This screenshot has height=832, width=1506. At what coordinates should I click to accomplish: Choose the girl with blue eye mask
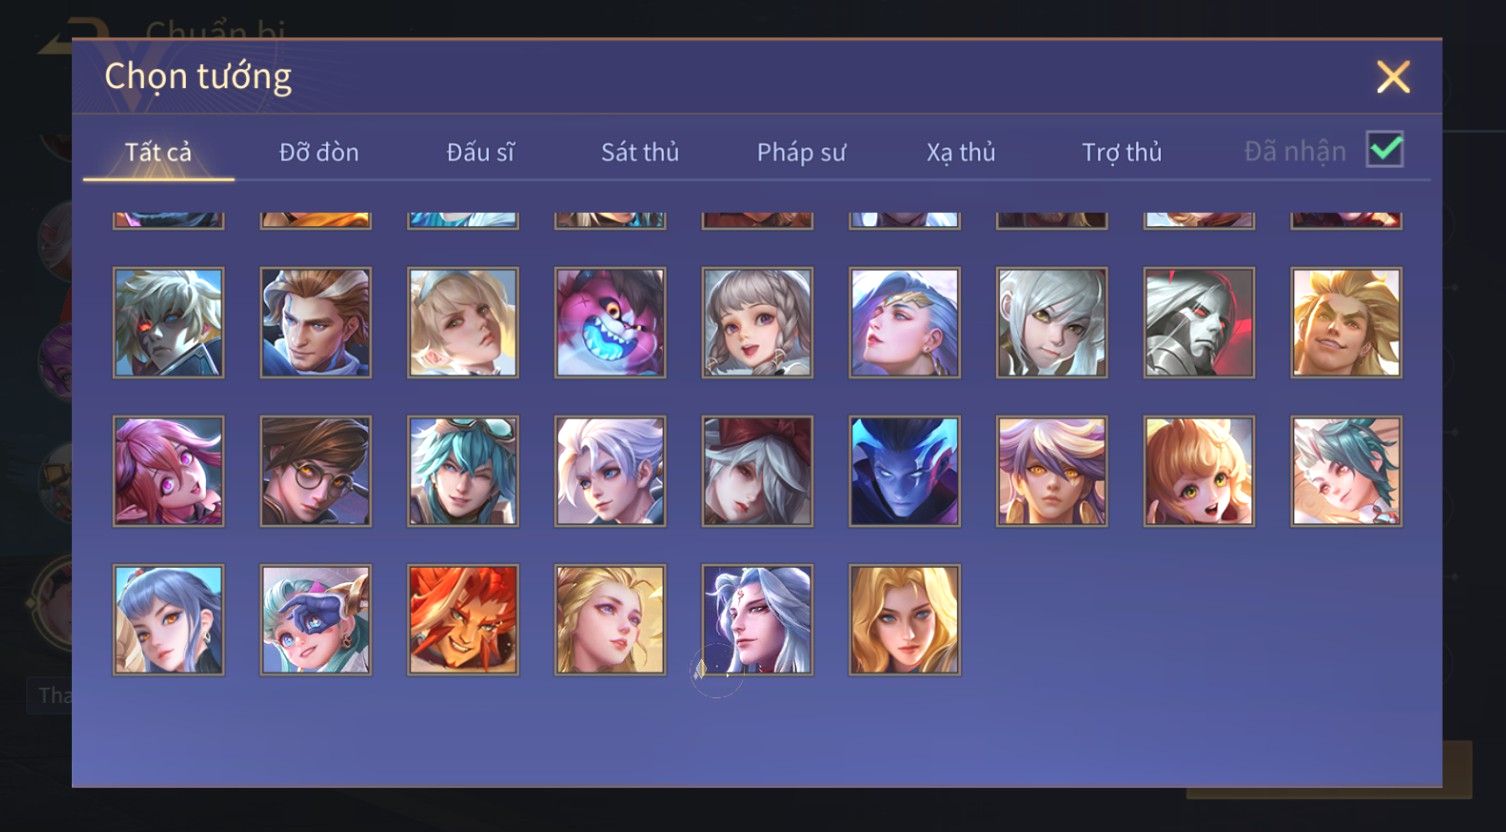coord(316,620)
